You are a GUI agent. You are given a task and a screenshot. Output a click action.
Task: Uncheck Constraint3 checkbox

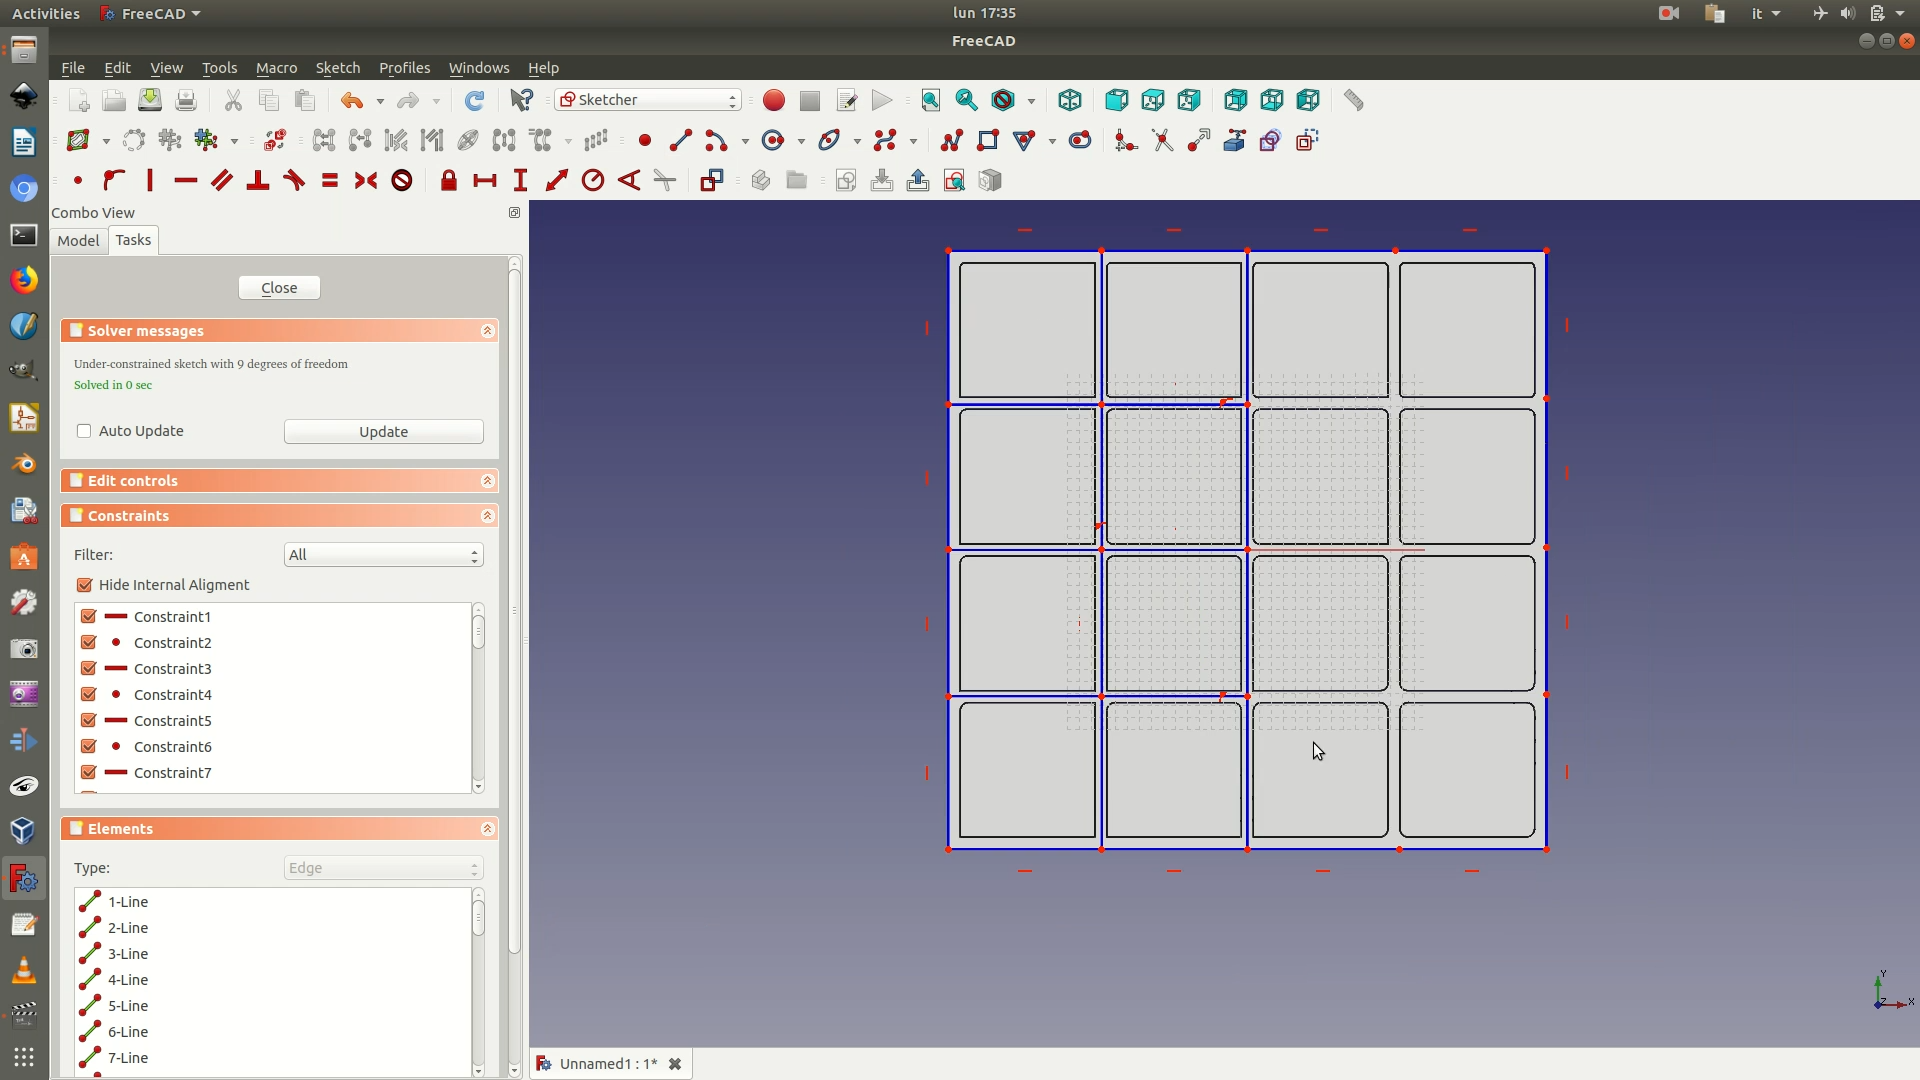pos(89,669)
